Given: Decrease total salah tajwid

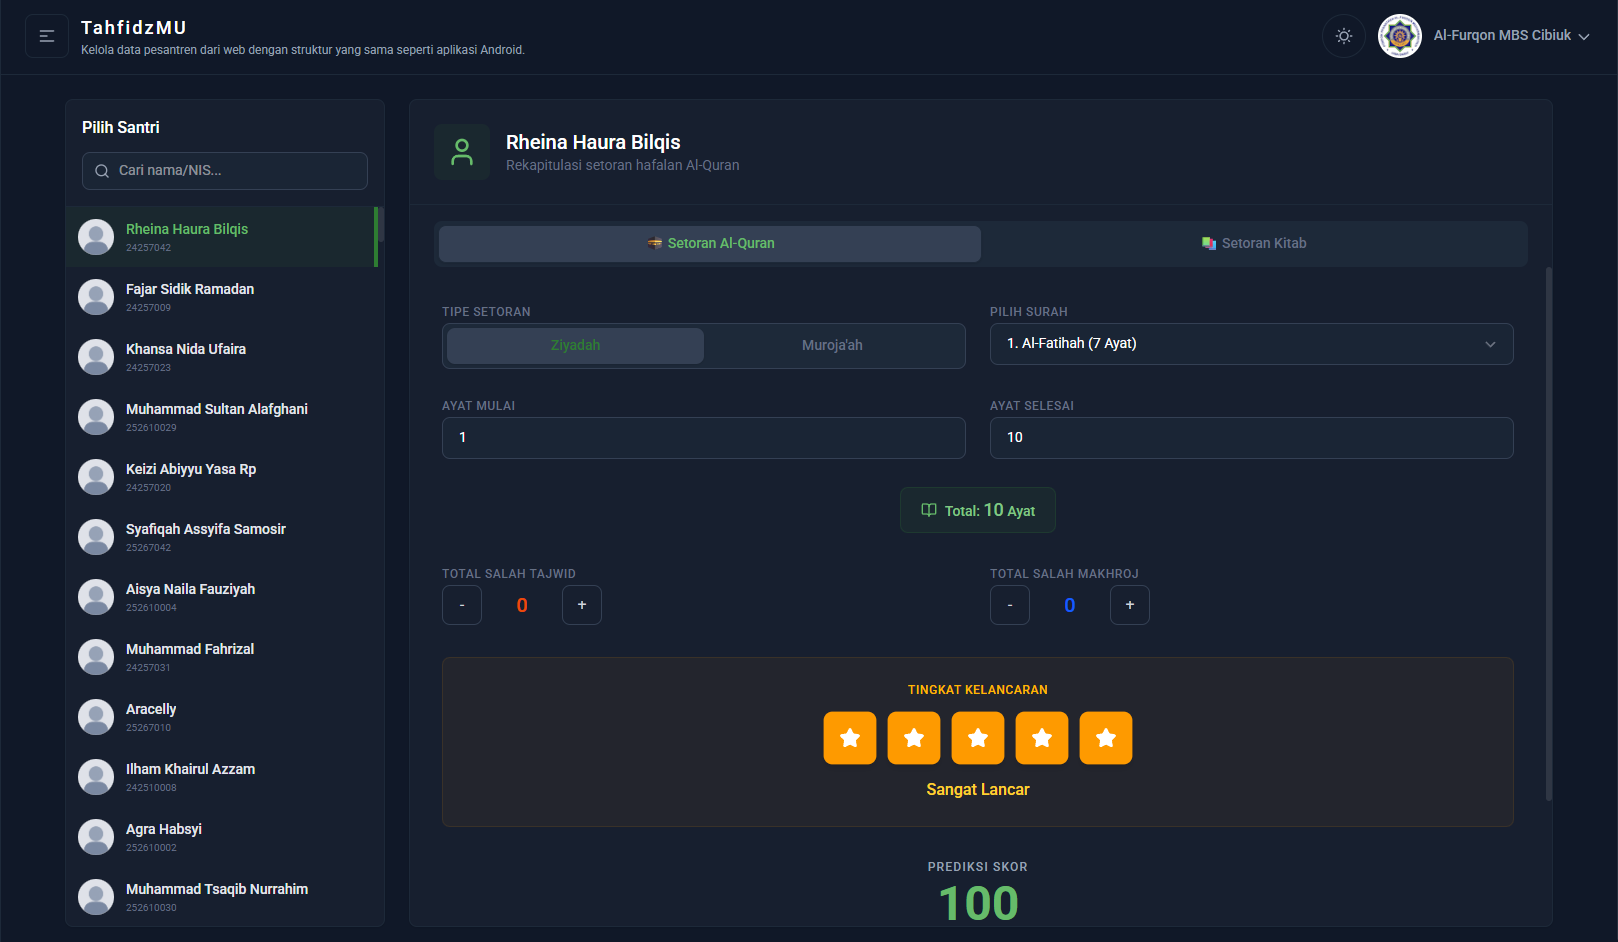Looking at the screenshot, I should click(x=462, y=605).
